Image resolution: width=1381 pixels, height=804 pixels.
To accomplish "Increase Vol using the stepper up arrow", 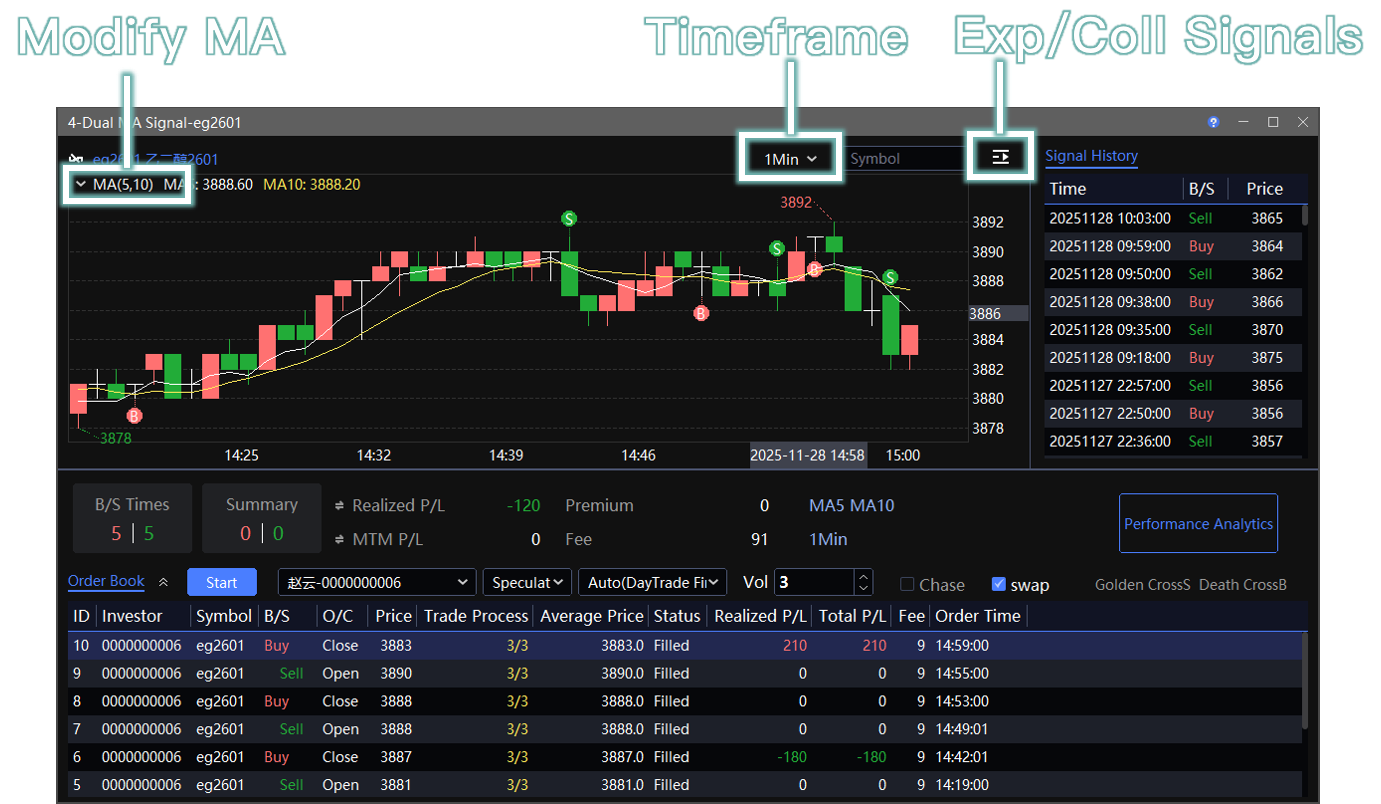I will pos(864,576).
